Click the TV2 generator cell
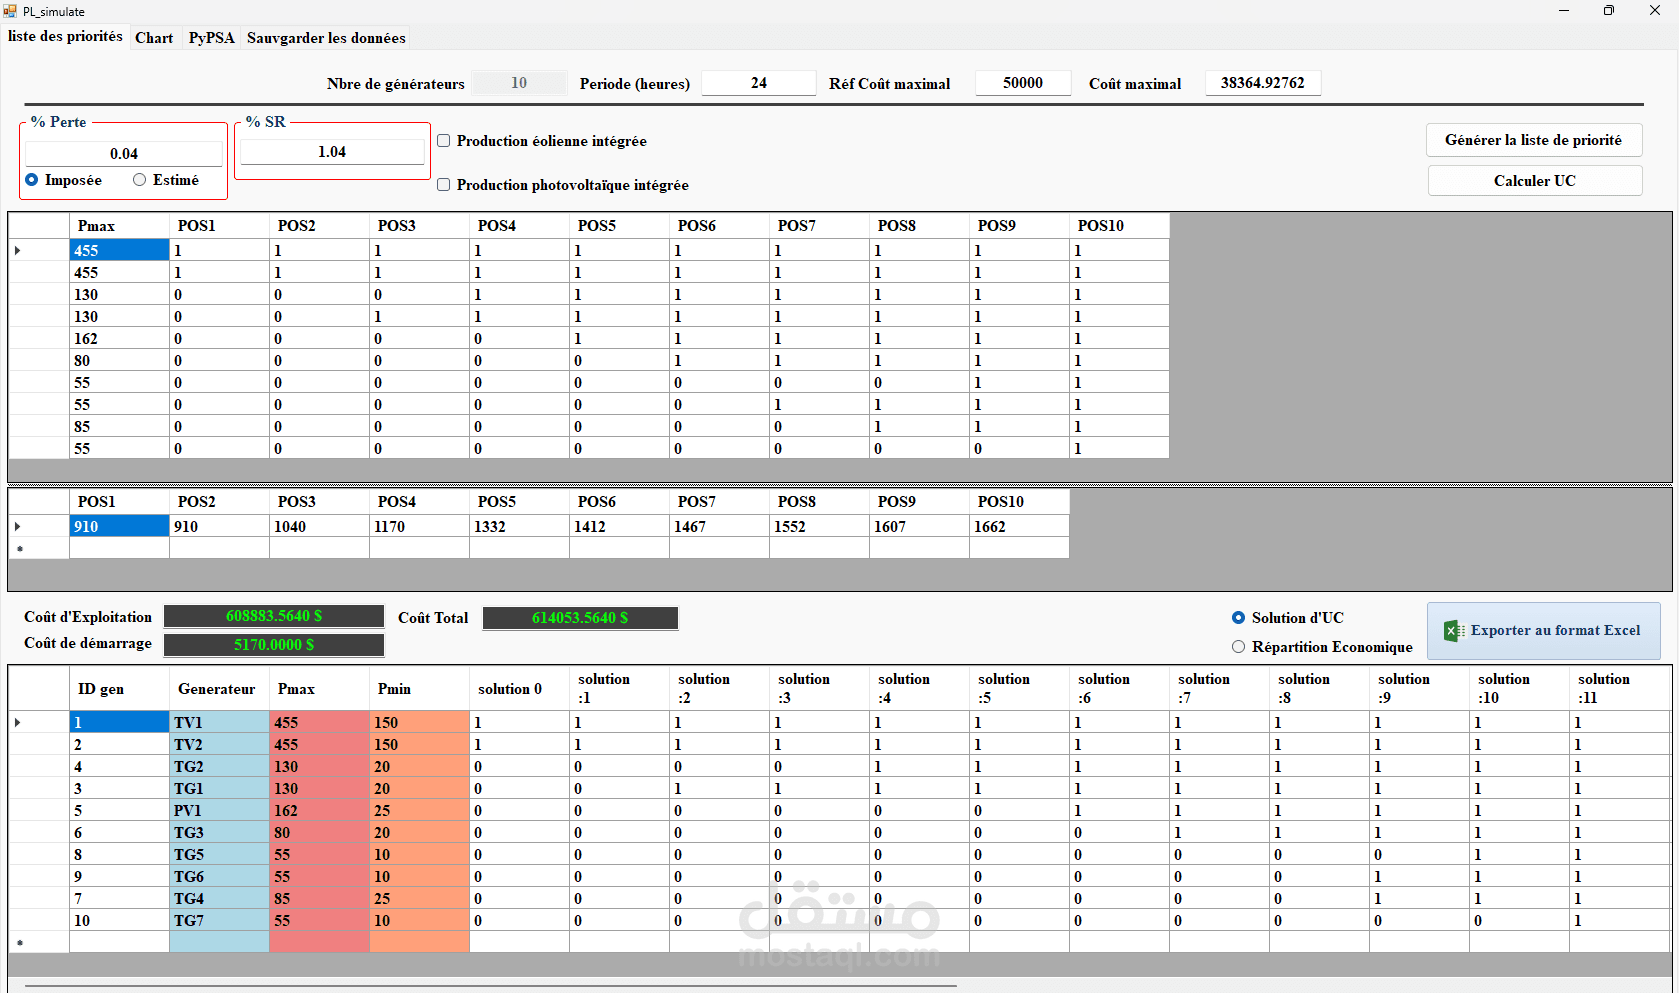This screenshot has width=1679, height=993. (219, 745)
